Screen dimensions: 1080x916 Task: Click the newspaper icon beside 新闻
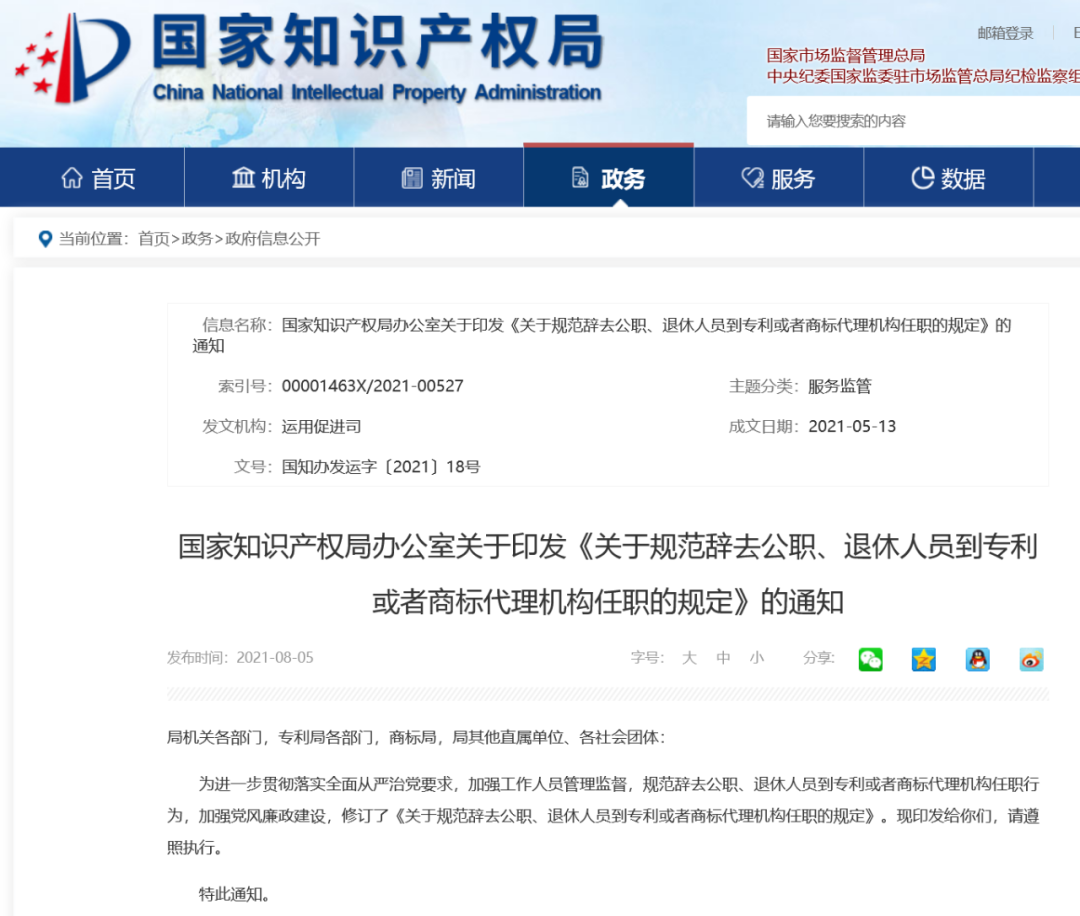tap(412, 178)
